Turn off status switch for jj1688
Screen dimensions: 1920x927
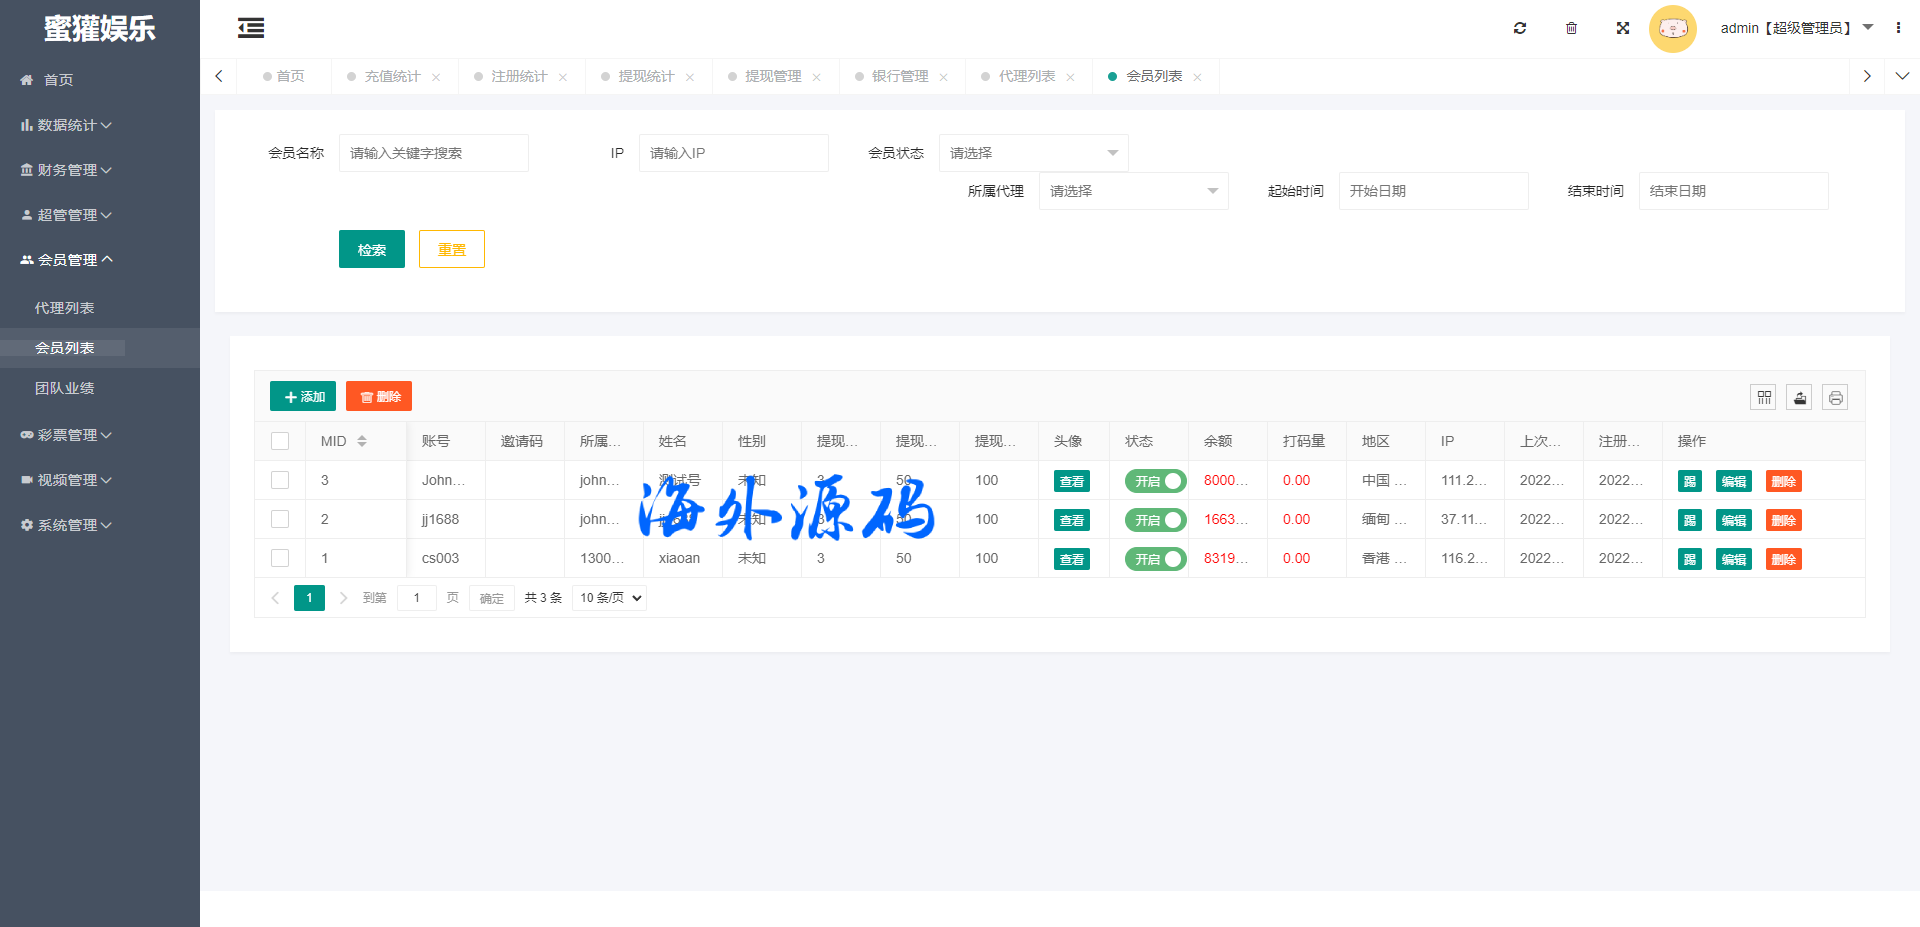point(1155,520)
